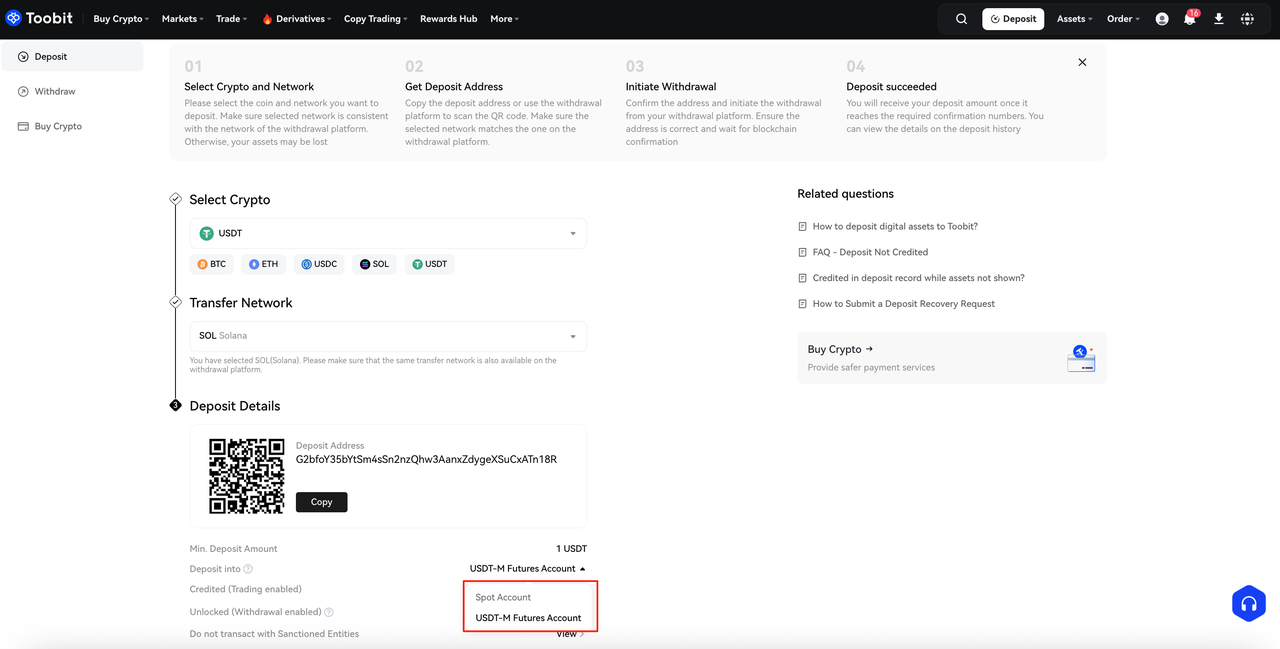Open the Select Crypto USDT dropdown

pyautogui.click(x=388, y=233)
